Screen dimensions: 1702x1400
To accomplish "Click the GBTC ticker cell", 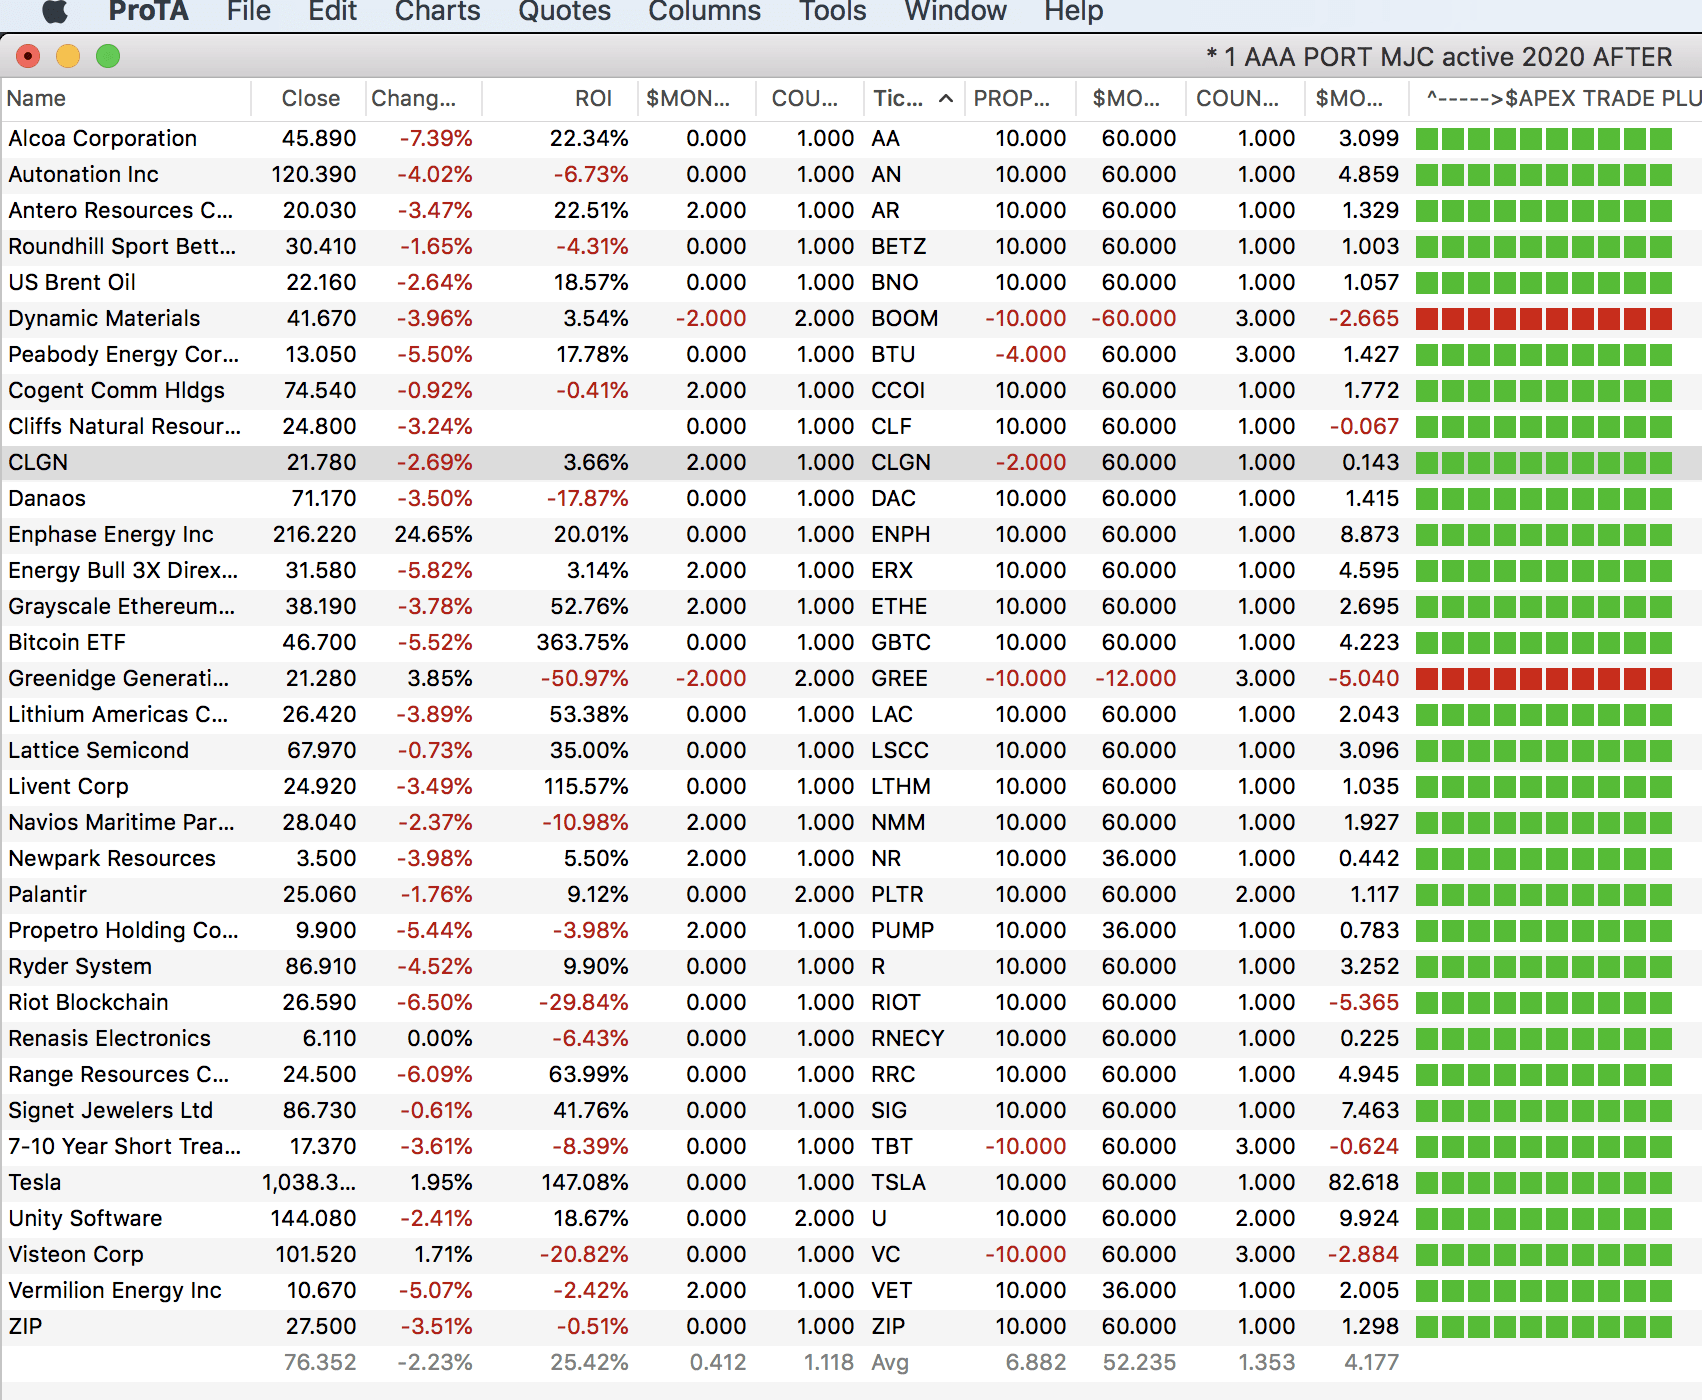I will [900, 643].
